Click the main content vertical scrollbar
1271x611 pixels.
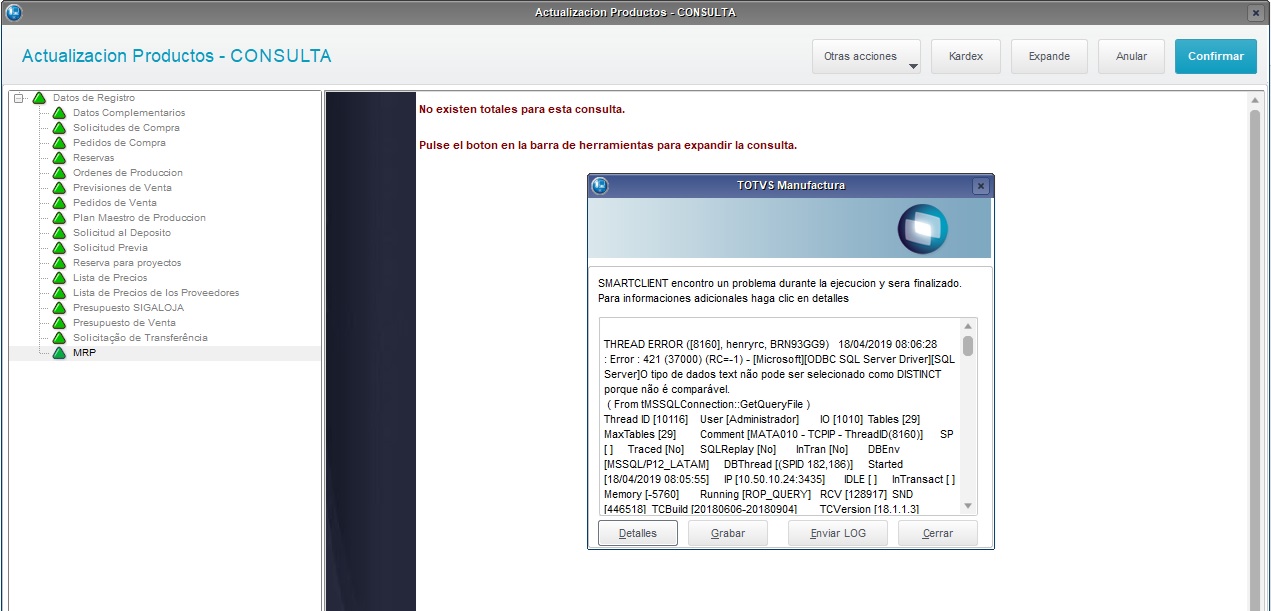click(1255, 350)
